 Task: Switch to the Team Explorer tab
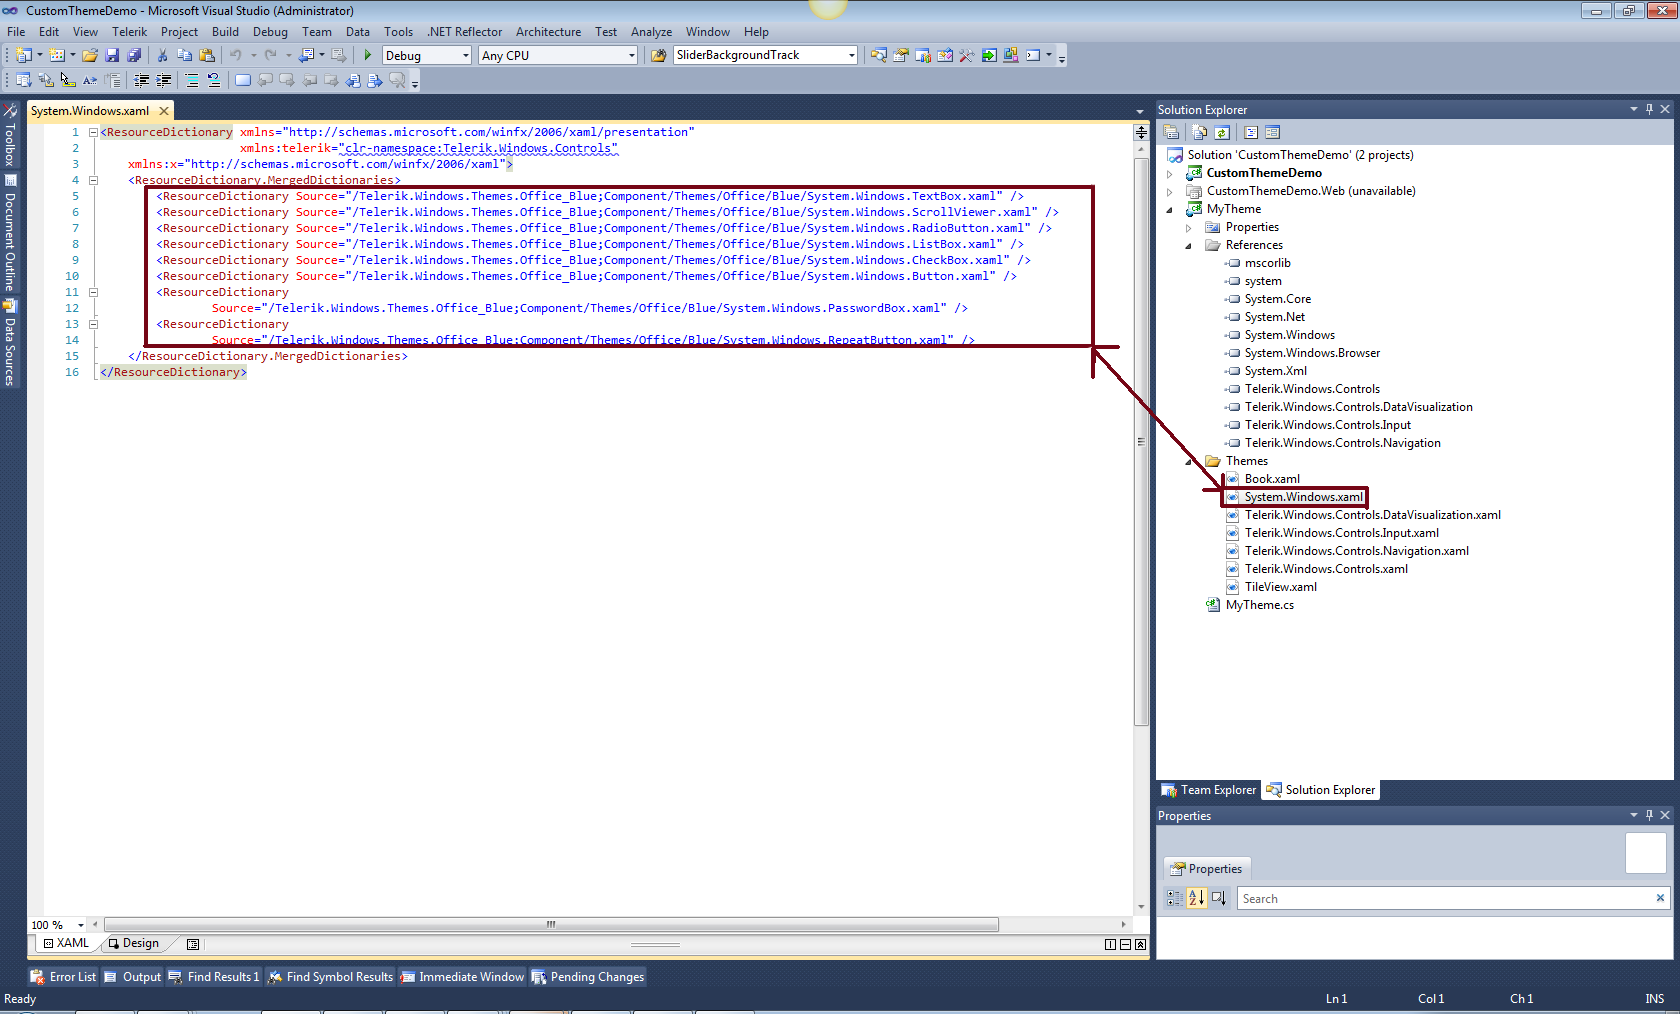[1209, 790]
